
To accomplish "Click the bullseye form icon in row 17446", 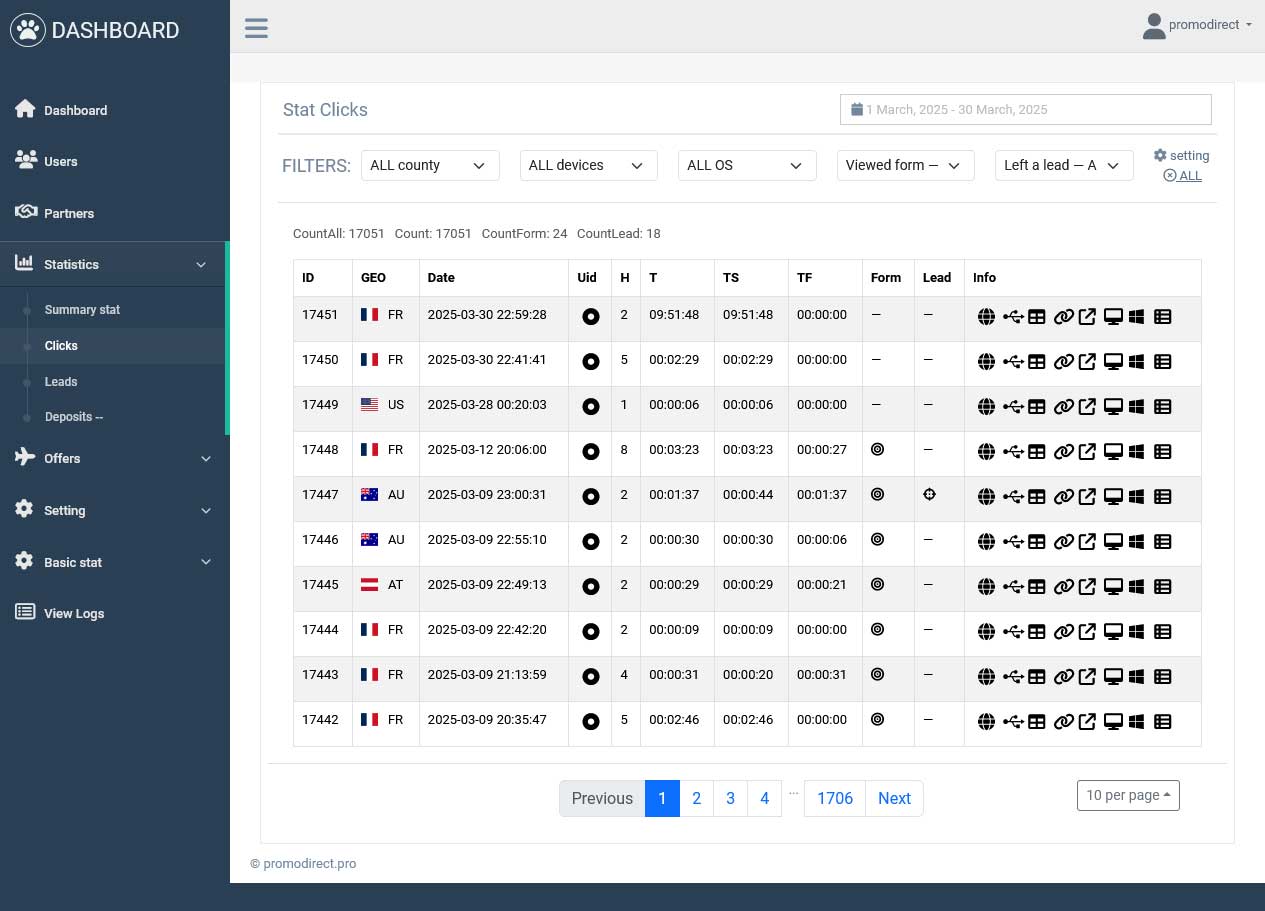I will tap(877, 540).
